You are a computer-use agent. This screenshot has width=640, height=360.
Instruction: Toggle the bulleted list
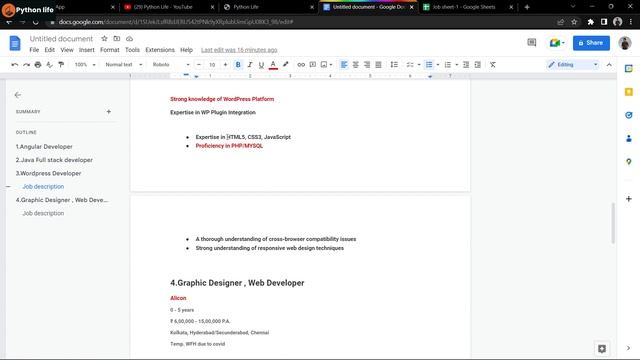coord(429,64)
